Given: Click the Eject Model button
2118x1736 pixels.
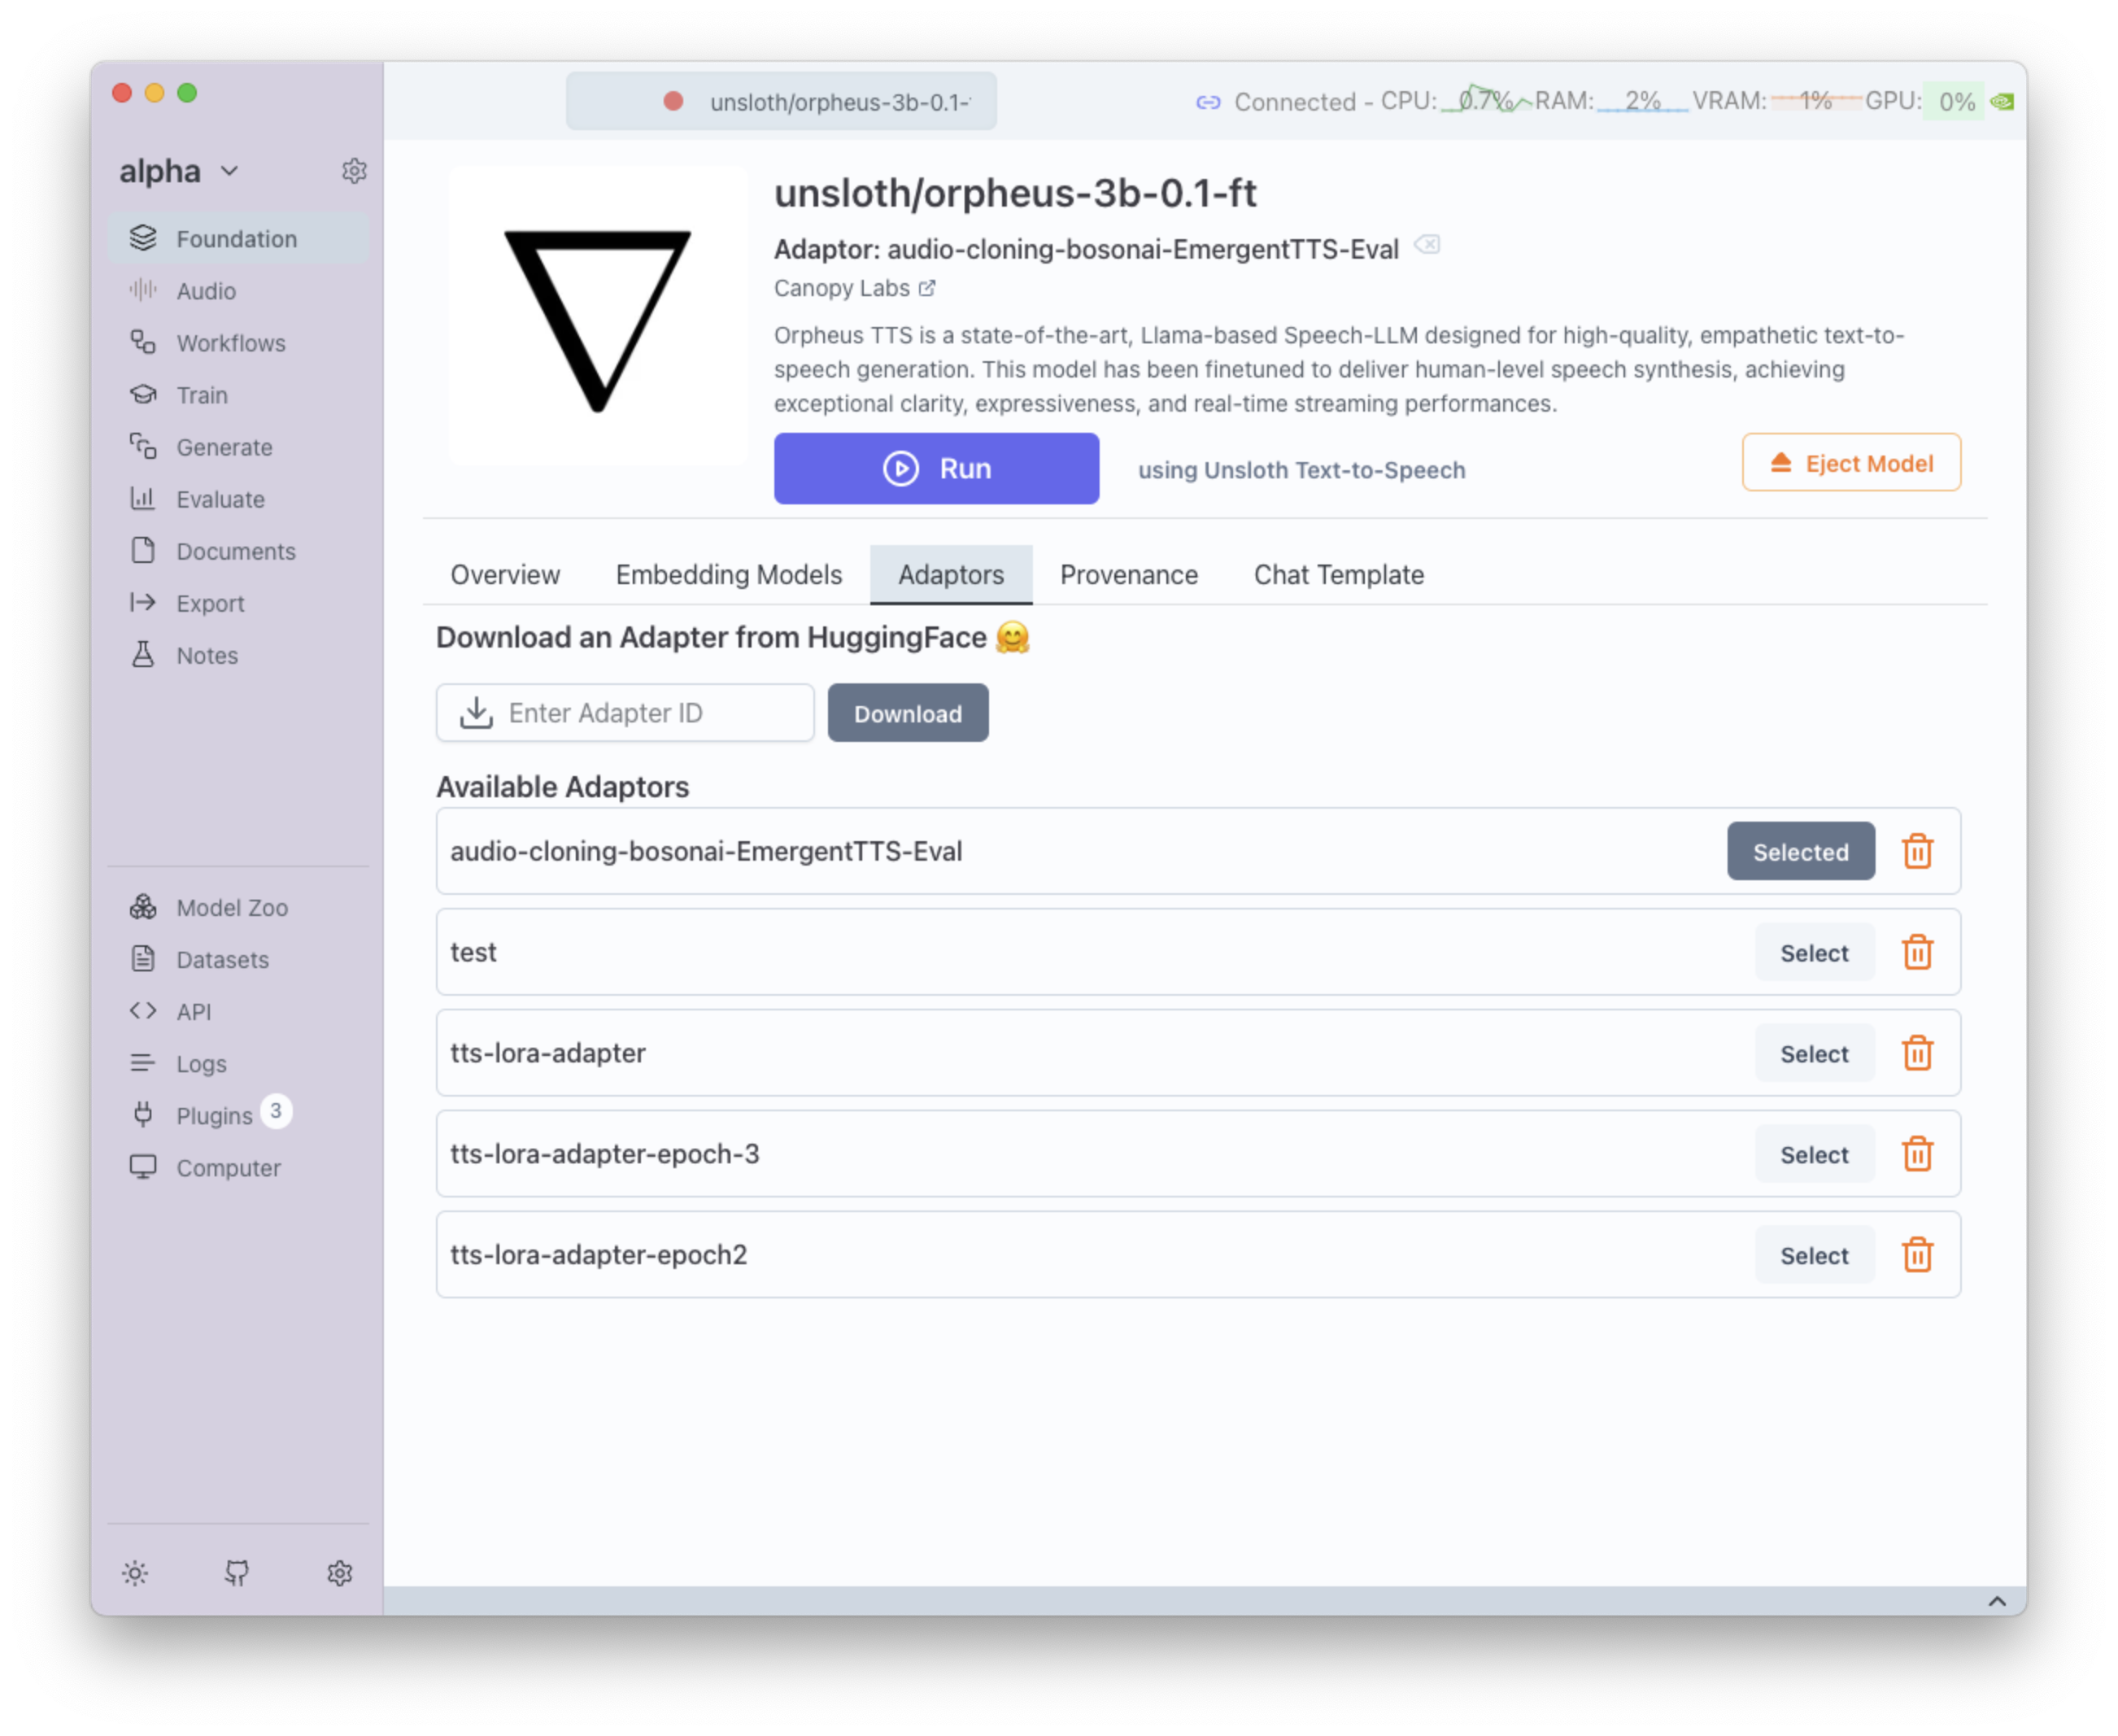Looking at the screenshot, I should pyautogui.click(x=1850, y=463).
